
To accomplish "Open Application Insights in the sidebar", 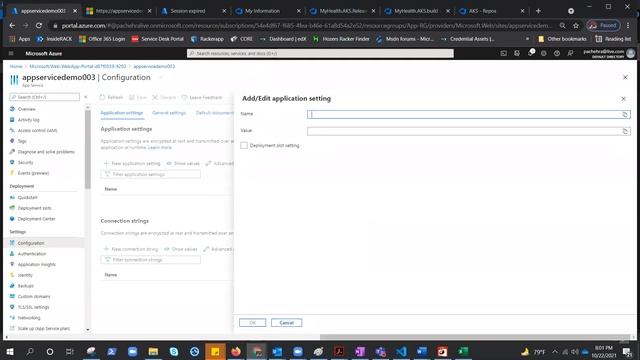I will click(x=36, y=264).
